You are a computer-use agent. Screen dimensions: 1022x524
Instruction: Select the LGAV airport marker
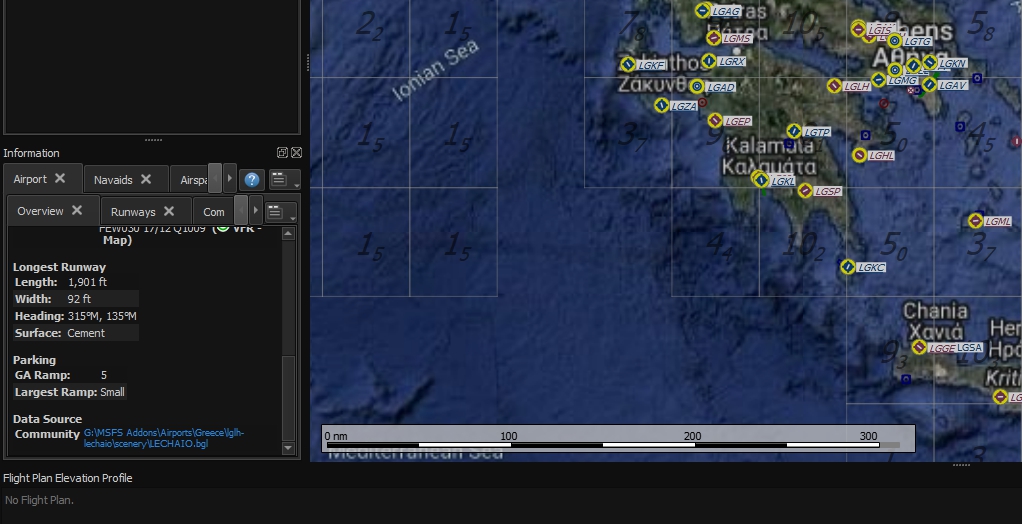pyautogui.click(x=929, y=84)
